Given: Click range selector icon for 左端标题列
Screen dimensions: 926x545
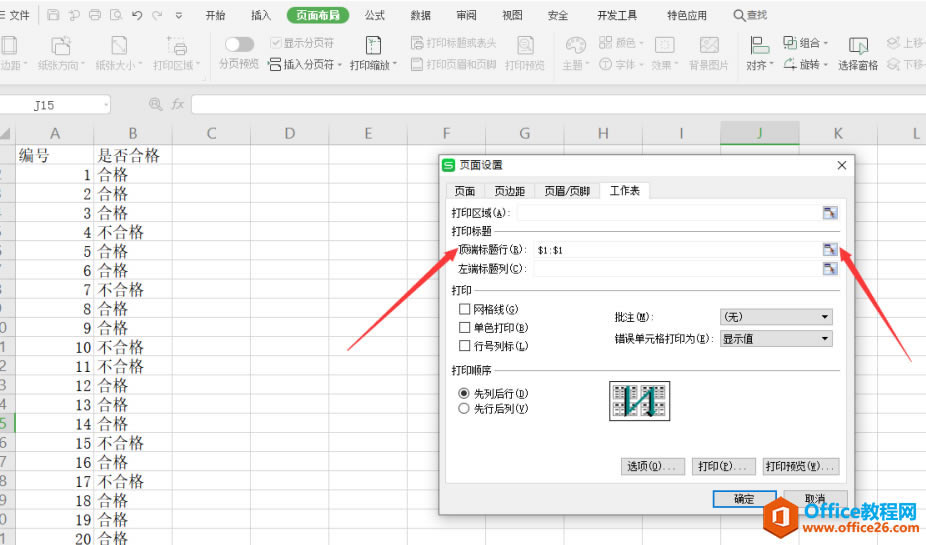Looking at the screenshot, I should click(x=830, y=269).
